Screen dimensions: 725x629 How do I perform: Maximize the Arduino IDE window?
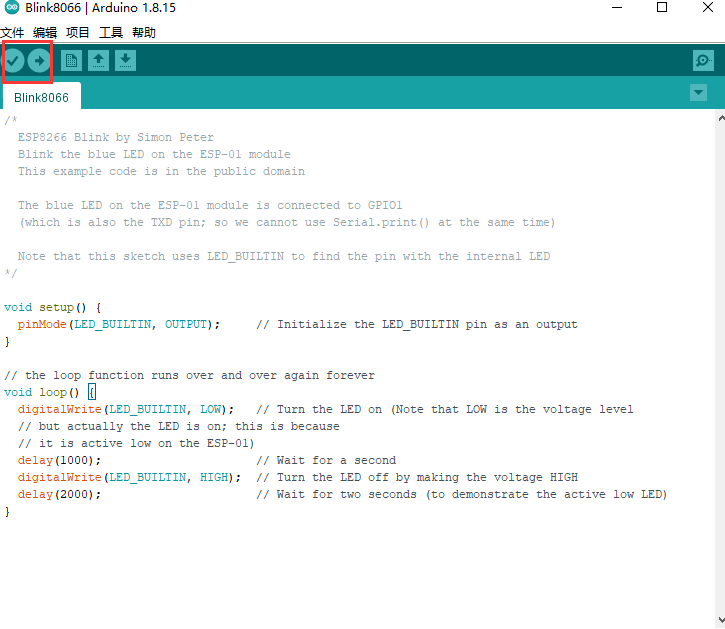pos(661,8)
